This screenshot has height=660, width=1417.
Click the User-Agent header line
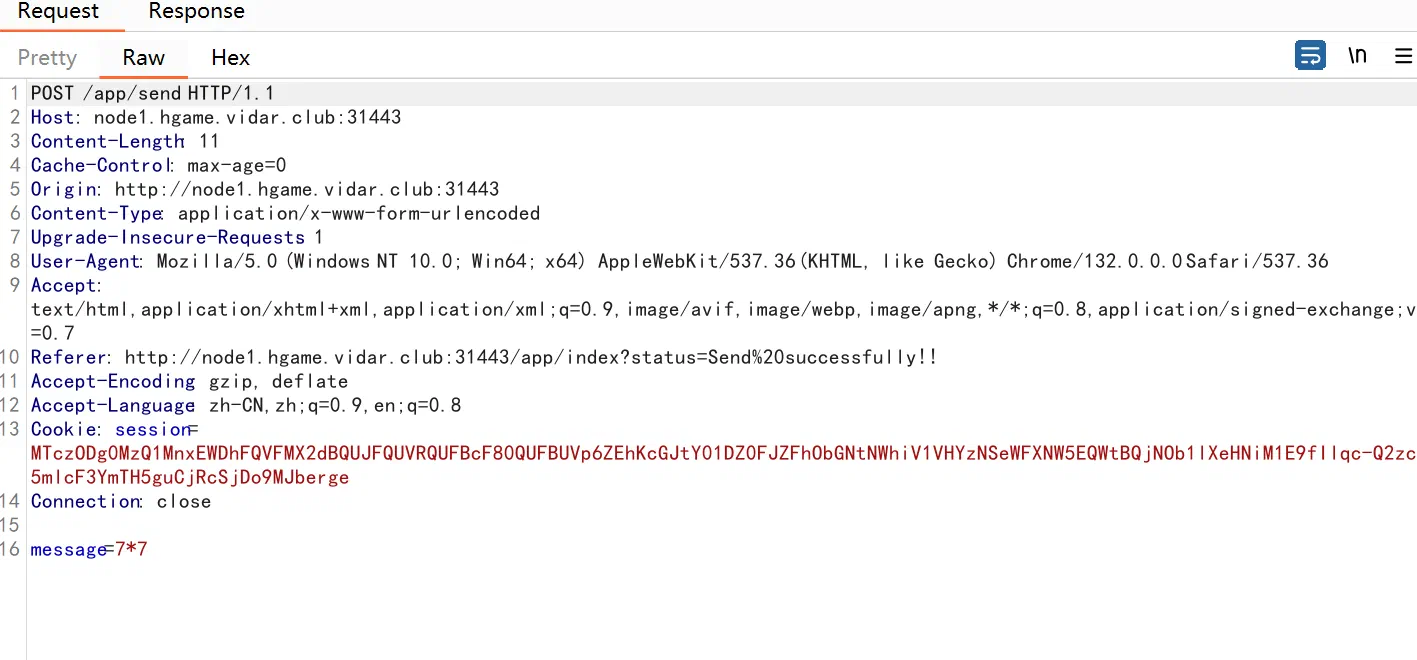point(680,261)
